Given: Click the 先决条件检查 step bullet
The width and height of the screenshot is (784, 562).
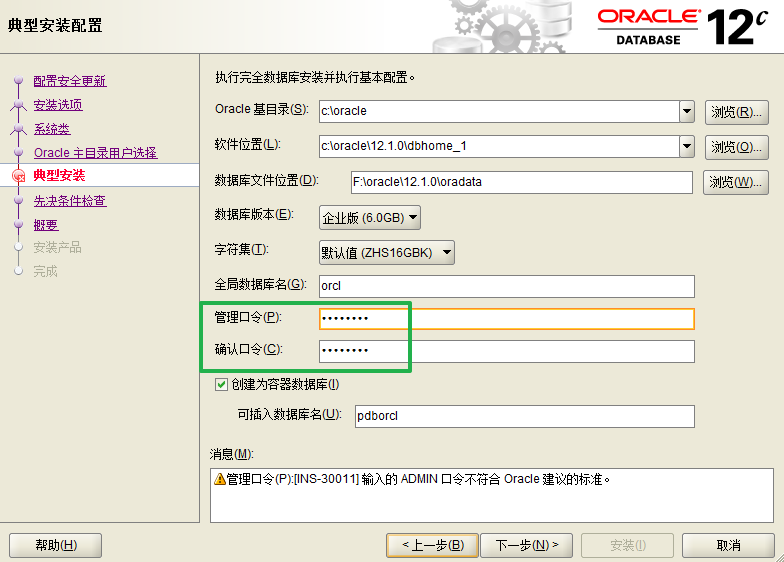Looking at the screenshot, I should click(x=18, y=200).
